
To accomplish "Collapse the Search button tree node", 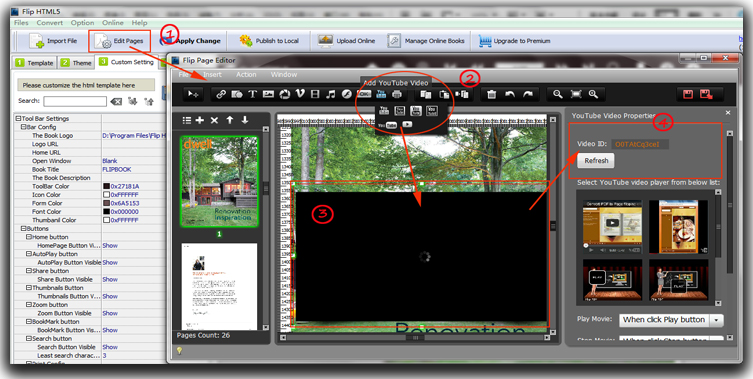I will coord(28,339).
